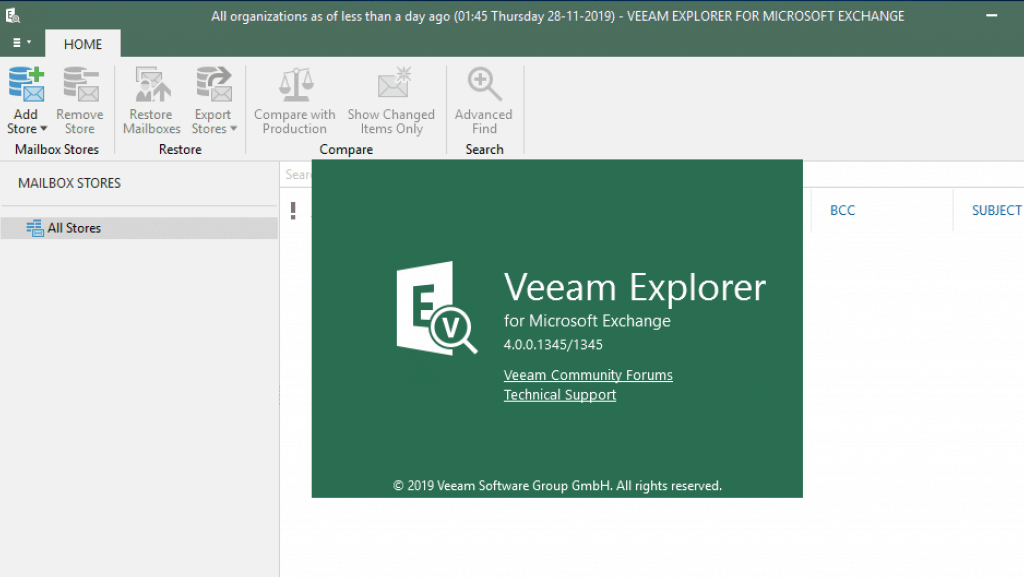Image resolution: width=1024 pixels, height=577 pixels.
Task: Switch to the HOME ribbon tab
Action: click(83, 44)
